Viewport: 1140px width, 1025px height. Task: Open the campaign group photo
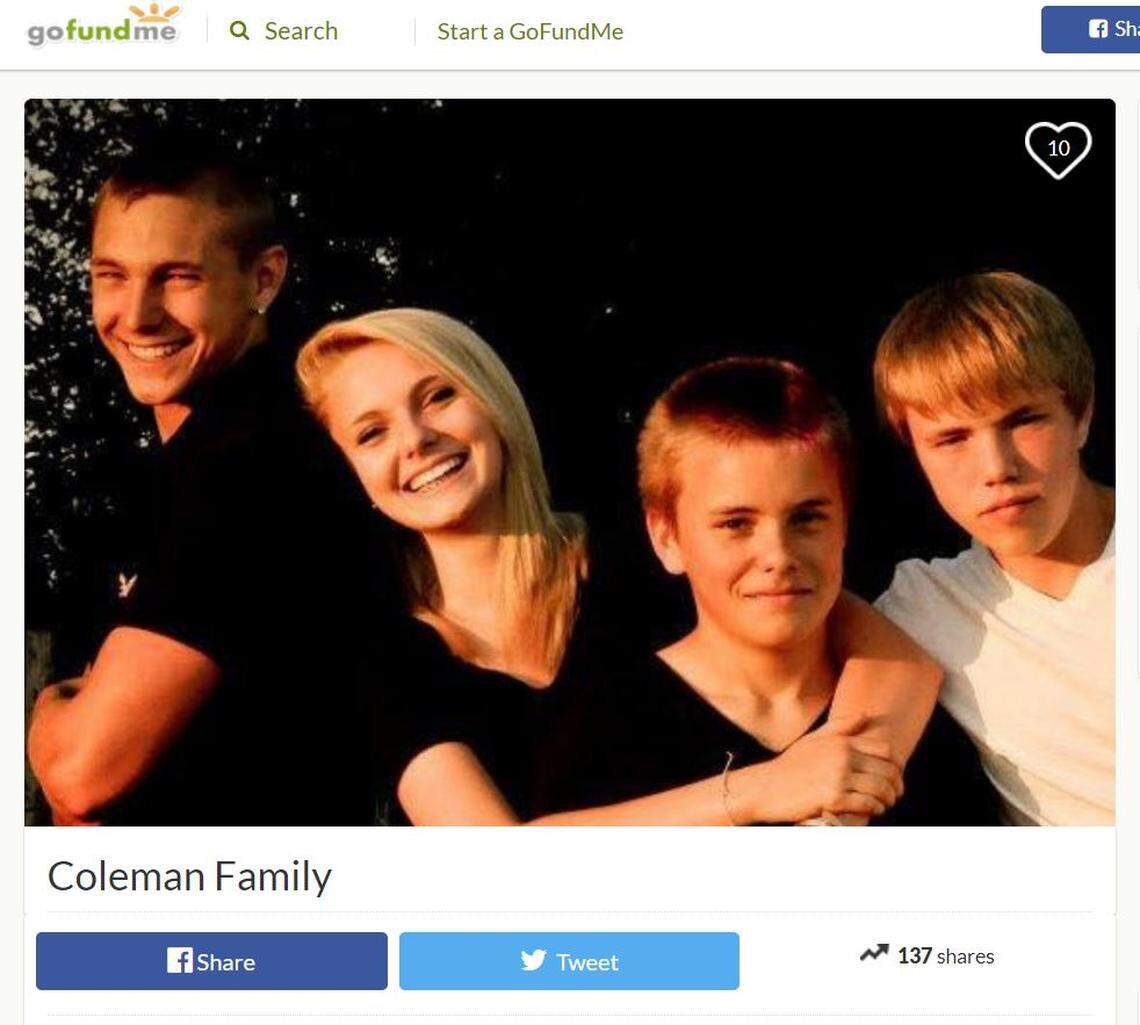[570, 462]
